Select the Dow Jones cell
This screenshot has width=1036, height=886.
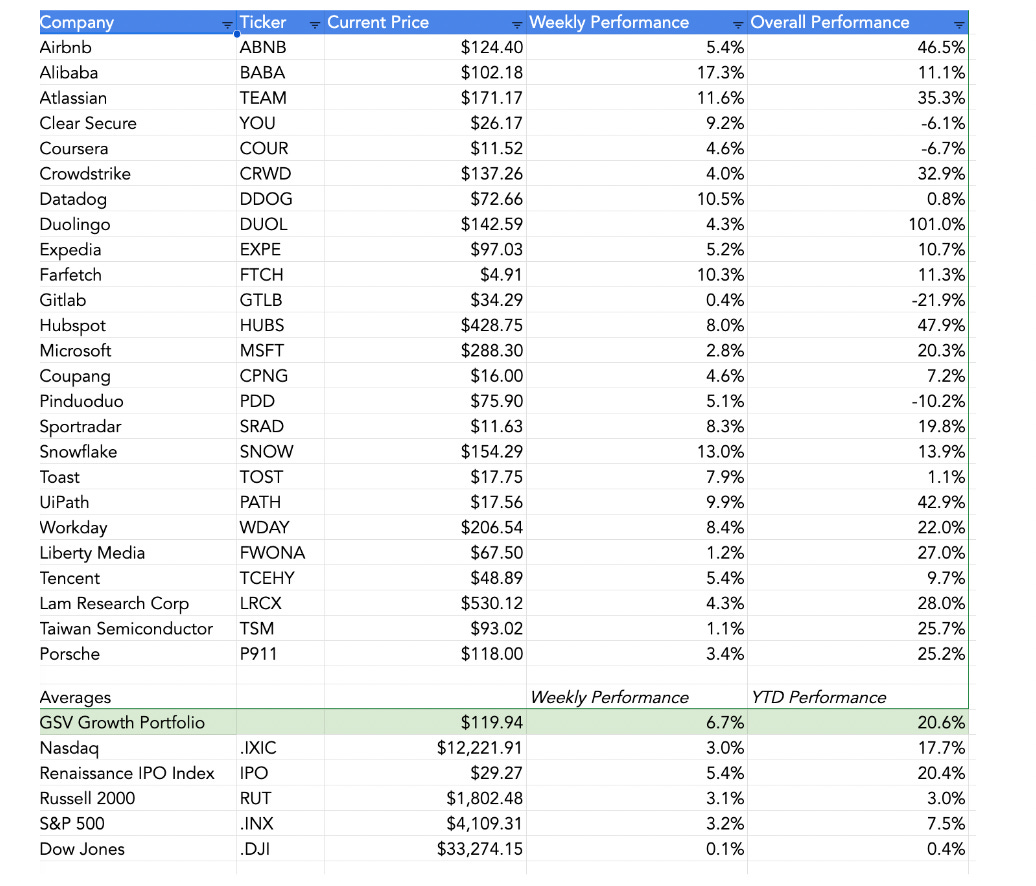(137, 849)
